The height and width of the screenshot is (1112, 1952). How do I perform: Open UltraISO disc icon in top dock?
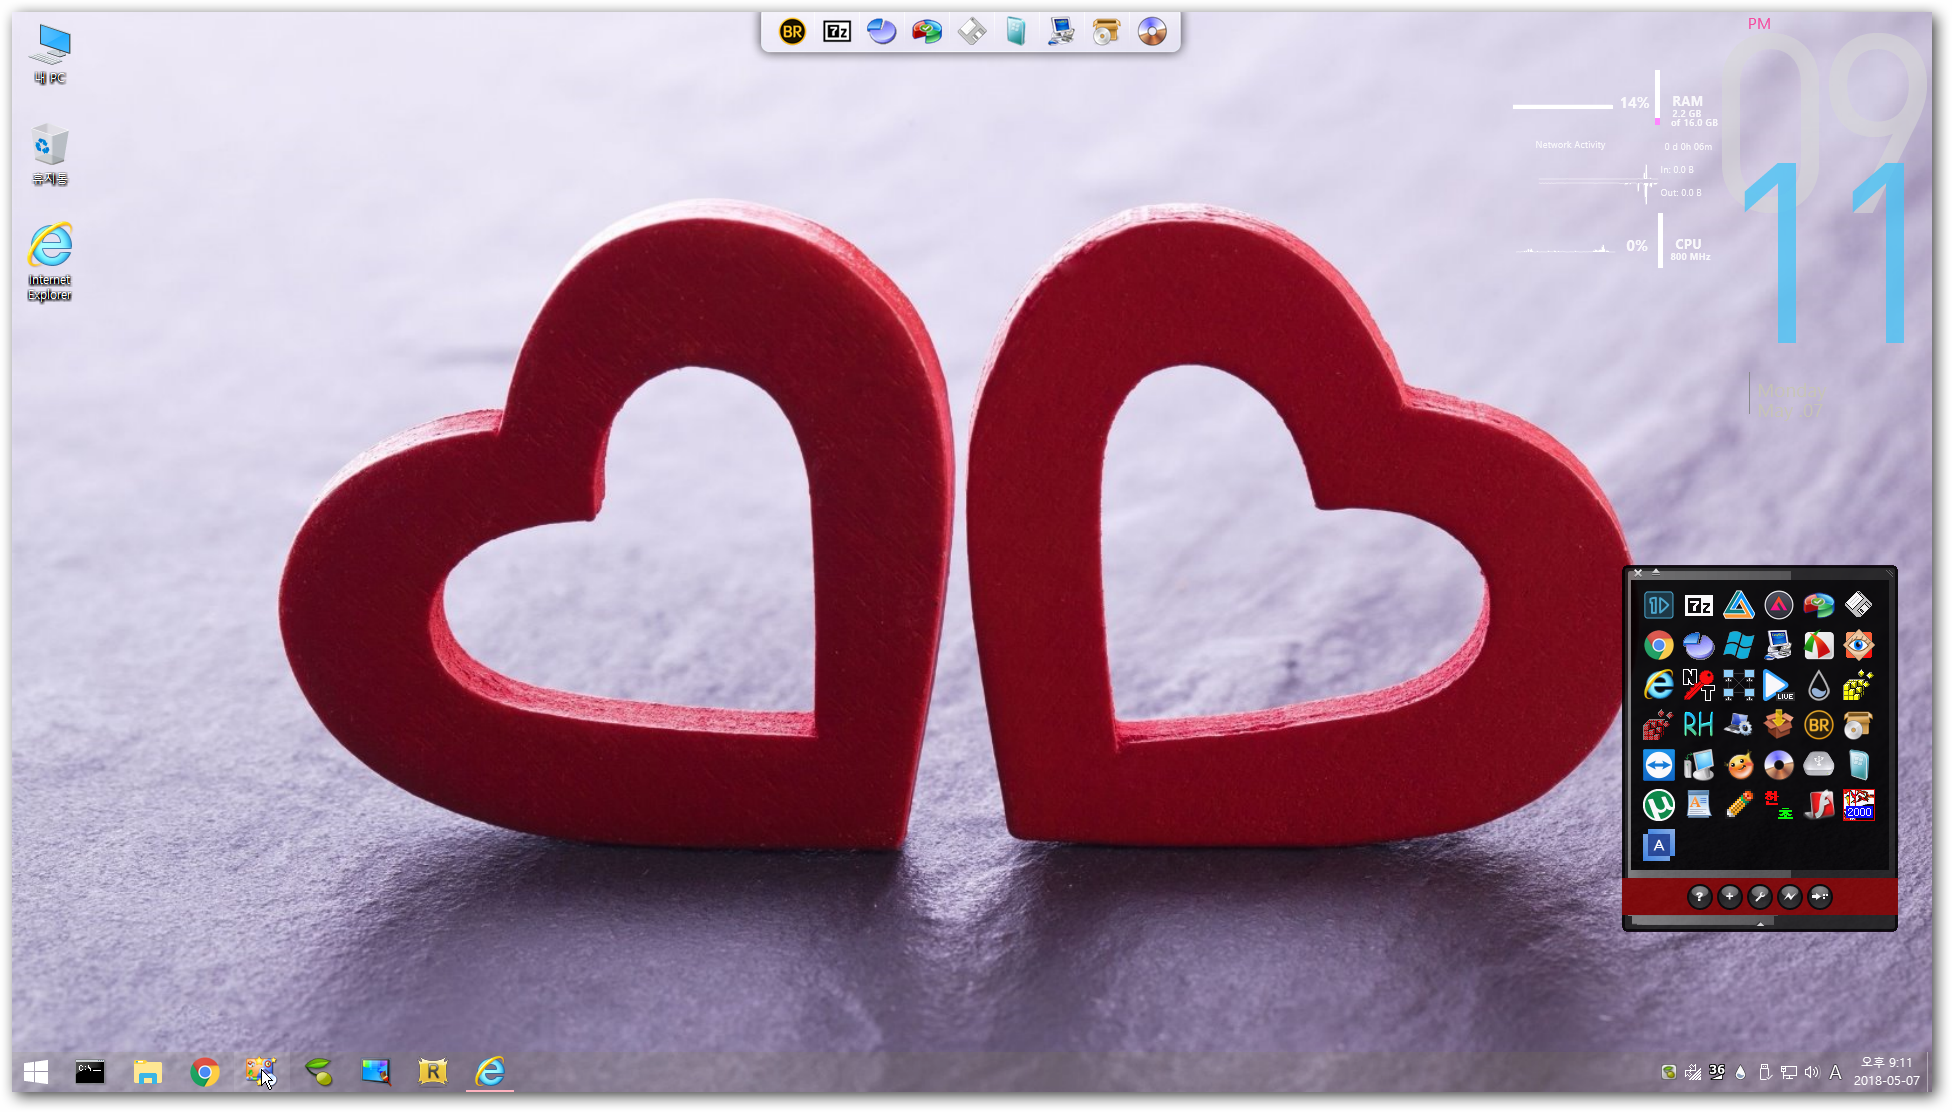tap(1152, 32)
